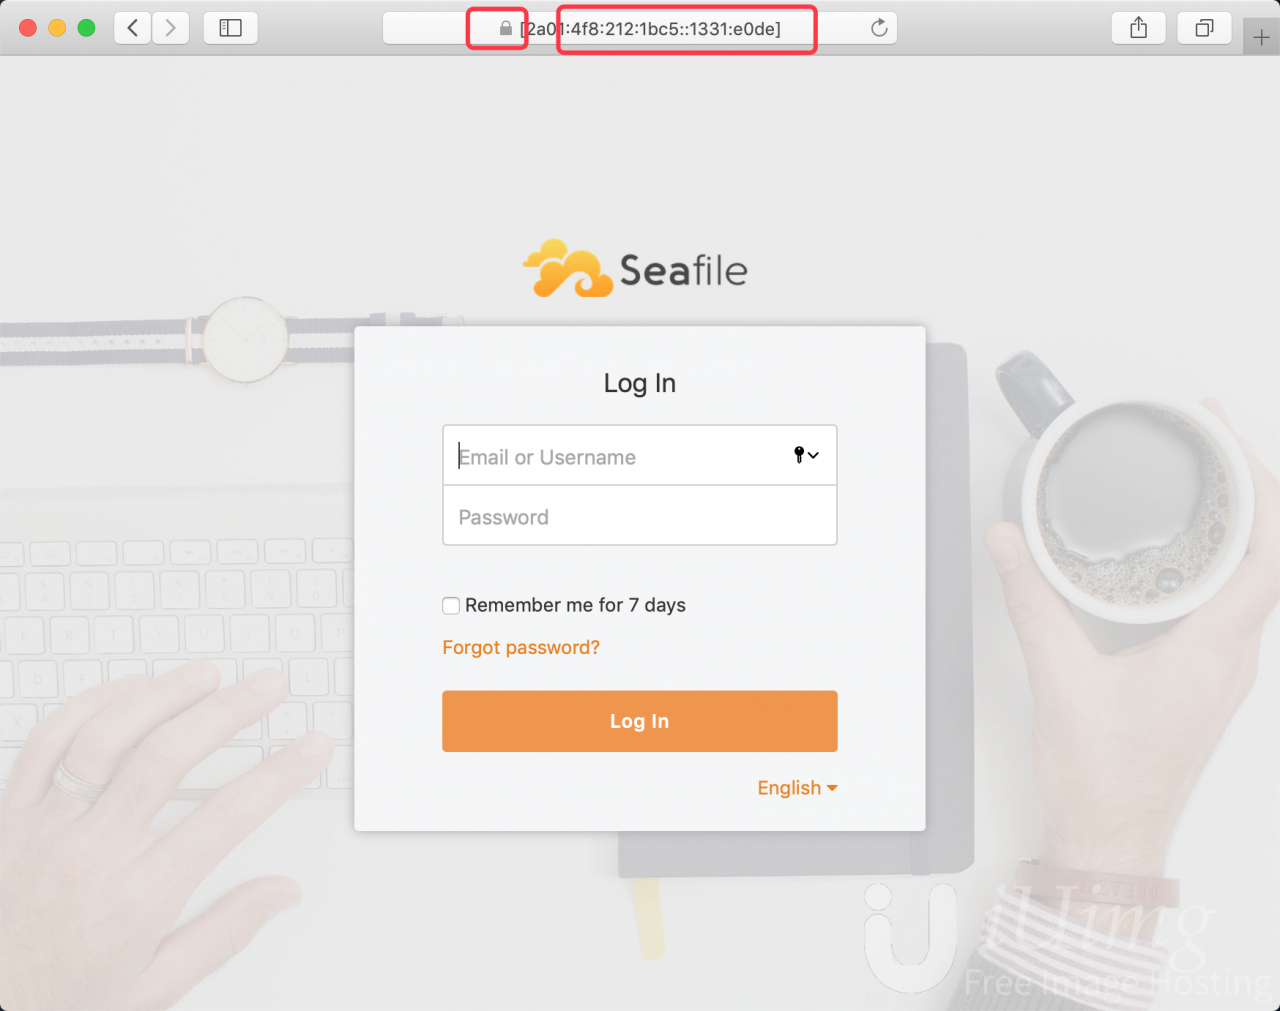This screenshot has height=1011, width=1280.
Task: Go back with Safari's back arrow
Action: 132,28
